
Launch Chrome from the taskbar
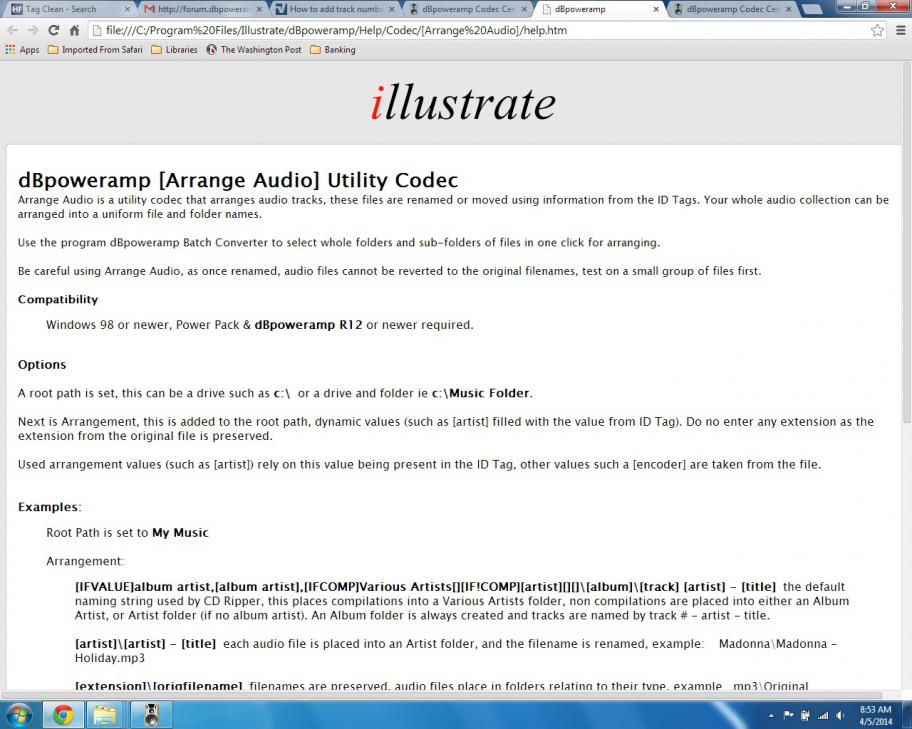(x=63, y=715)
